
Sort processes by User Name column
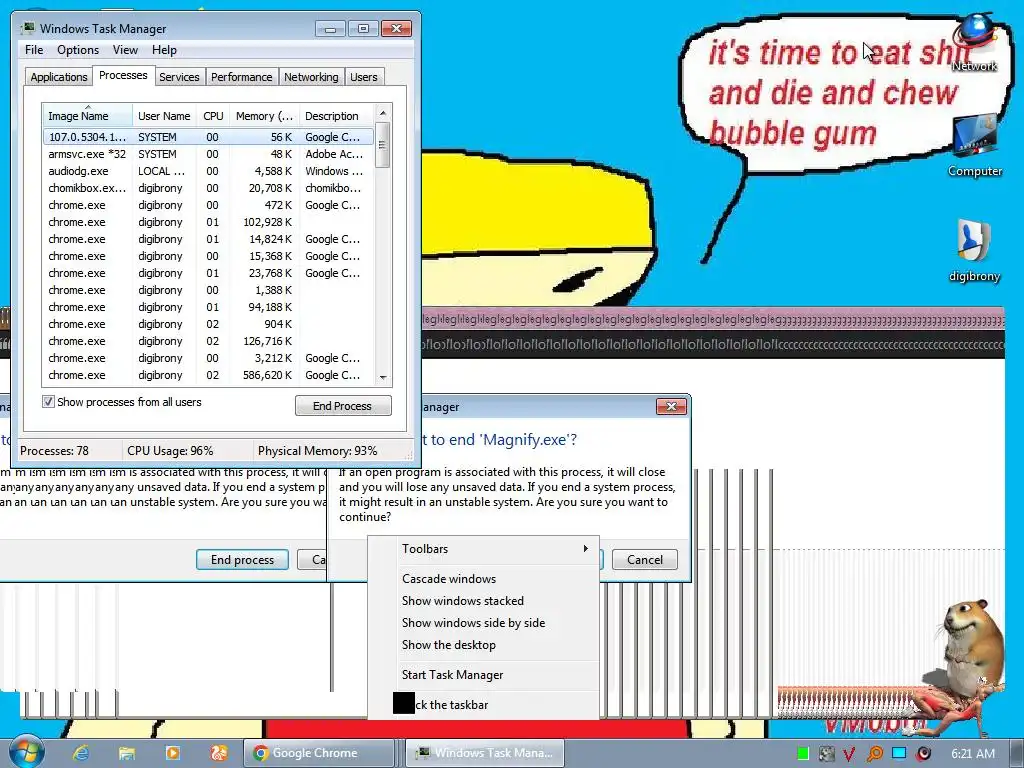pyautogui.click(x=164, y=116)
